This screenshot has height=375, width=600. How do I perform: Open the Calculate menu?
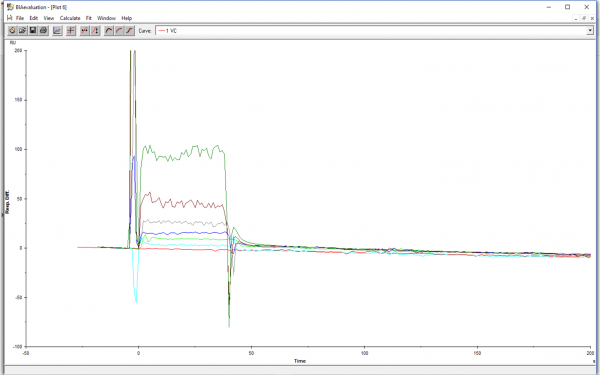(70, 18)
